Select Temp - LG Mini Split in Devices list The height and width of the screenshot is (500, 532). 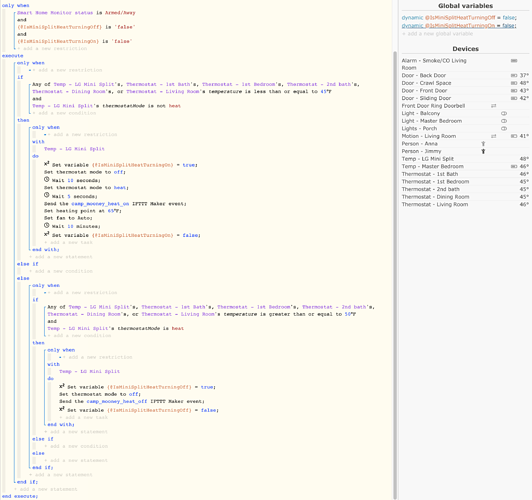[428, 159]
